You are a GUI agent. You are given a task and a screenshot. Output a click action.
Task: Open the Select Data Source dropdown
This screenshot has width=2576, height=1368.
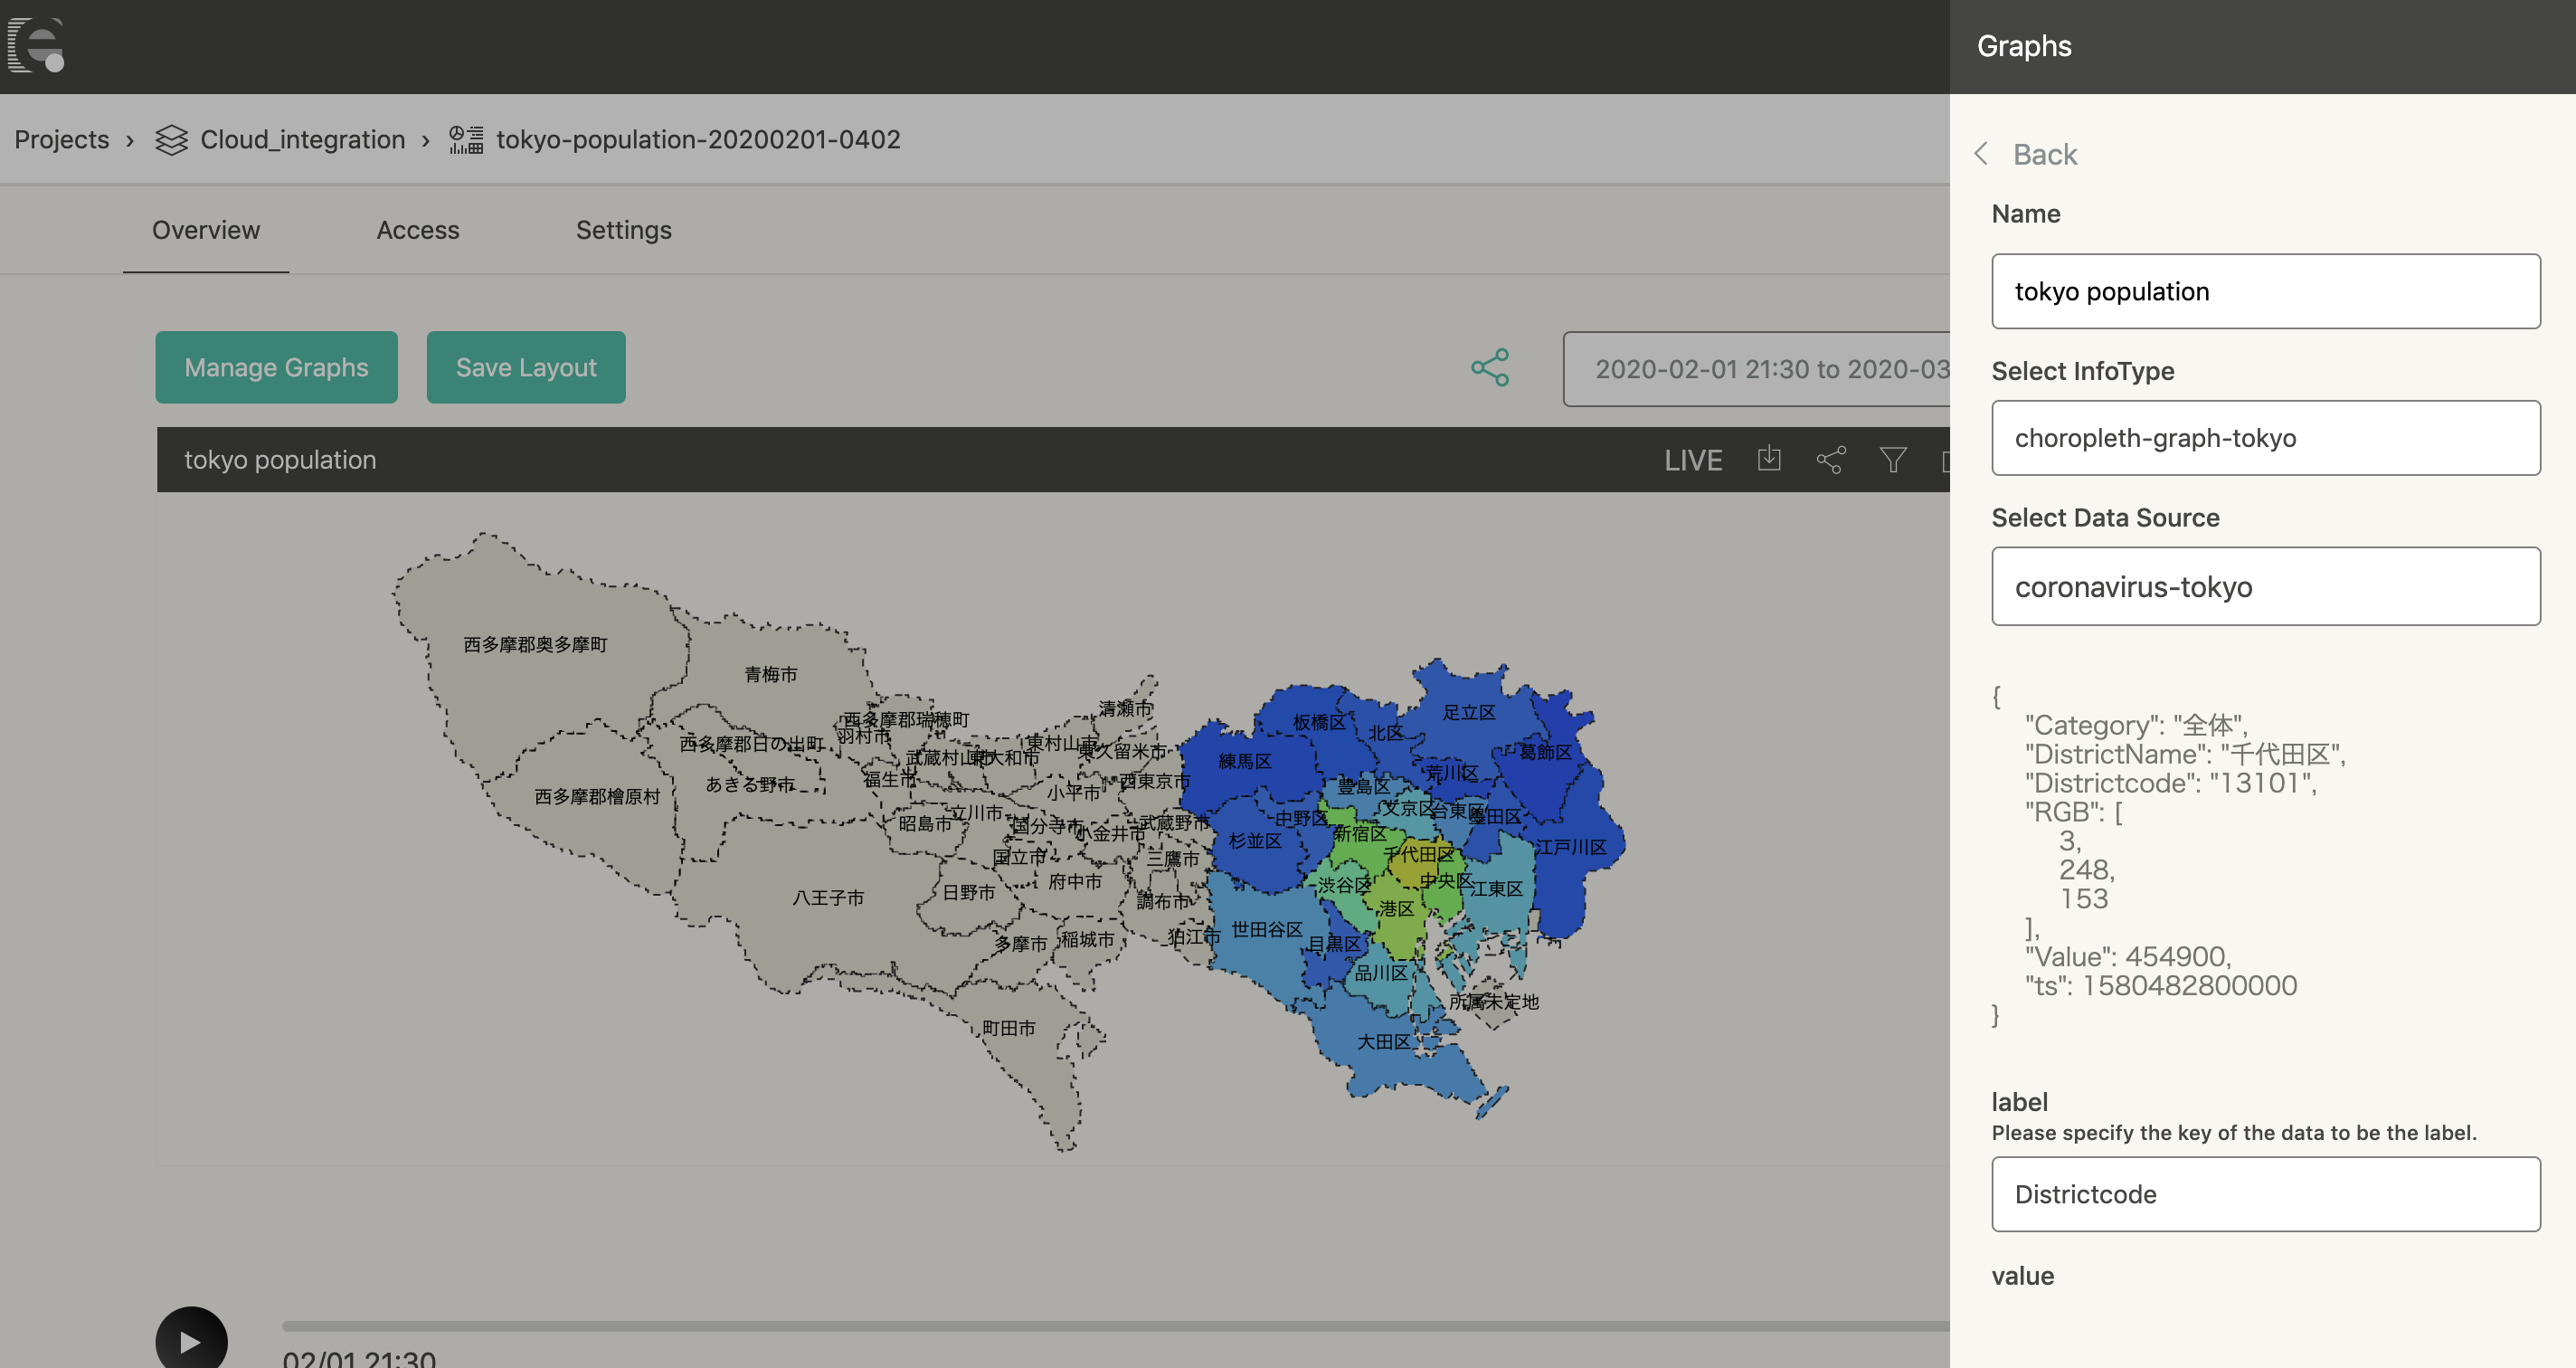pos(2265,586)
